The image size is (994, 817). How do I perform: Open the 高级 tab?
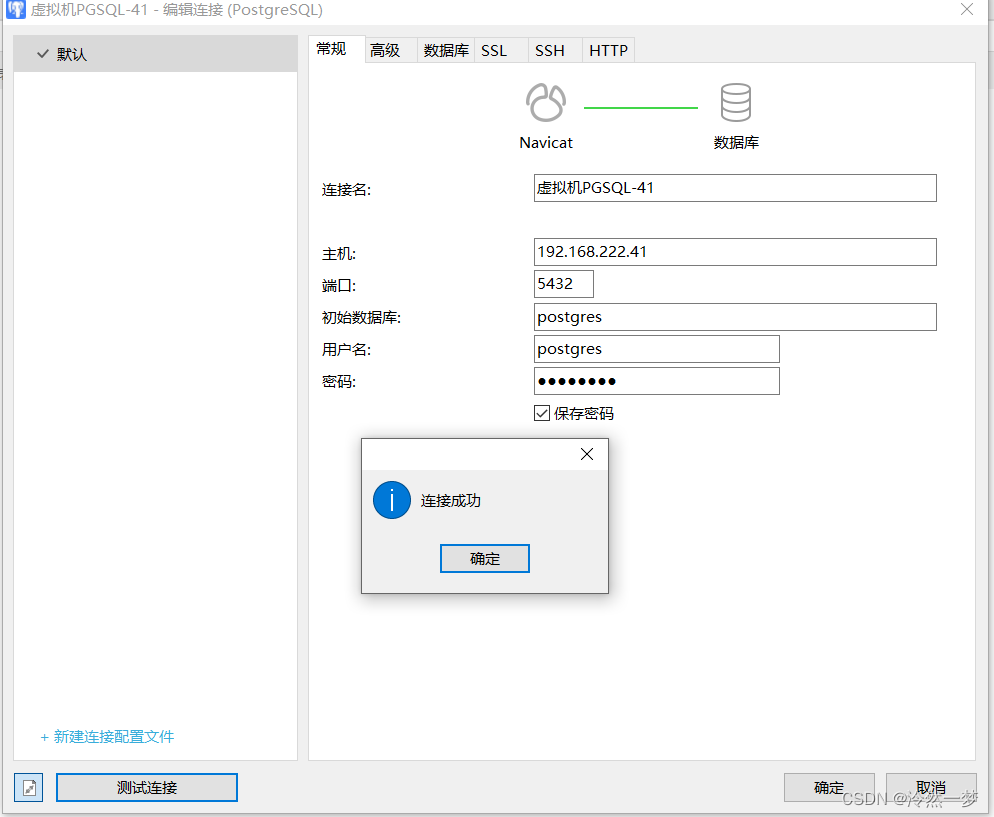tap(390, 50)
